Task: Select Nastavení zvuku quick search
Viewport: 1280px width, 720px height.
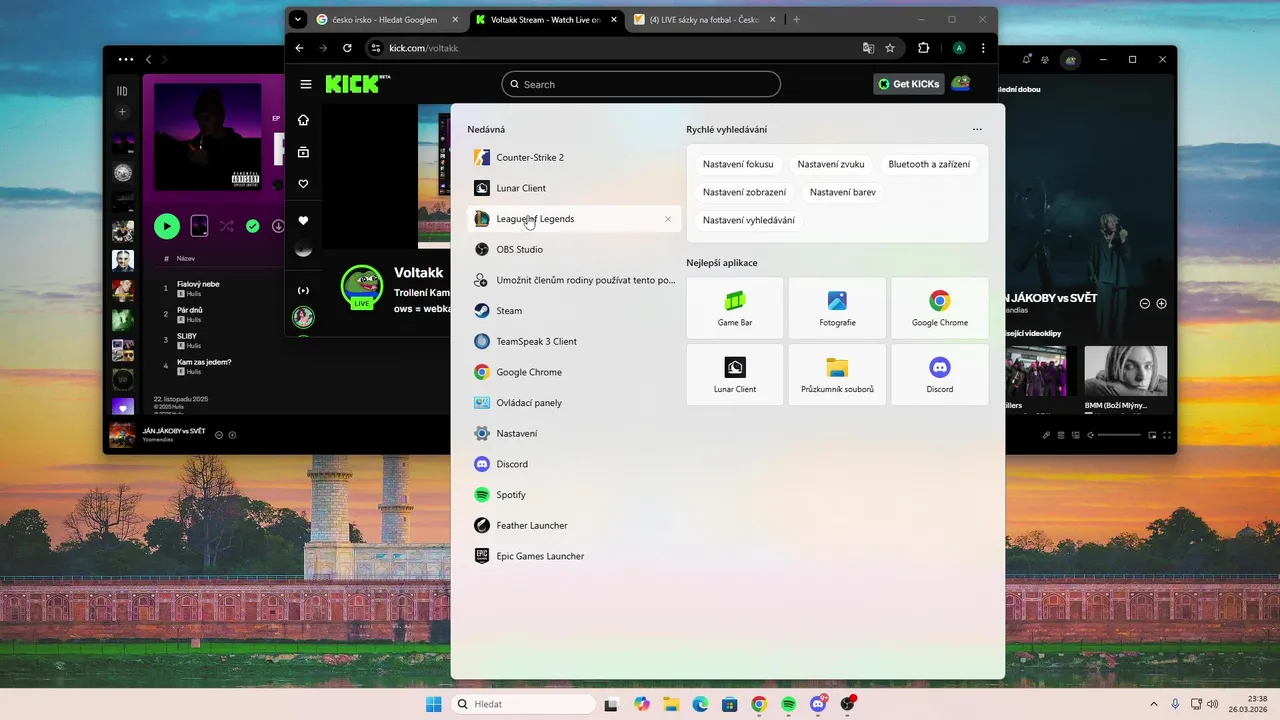Action: [831, 164]
